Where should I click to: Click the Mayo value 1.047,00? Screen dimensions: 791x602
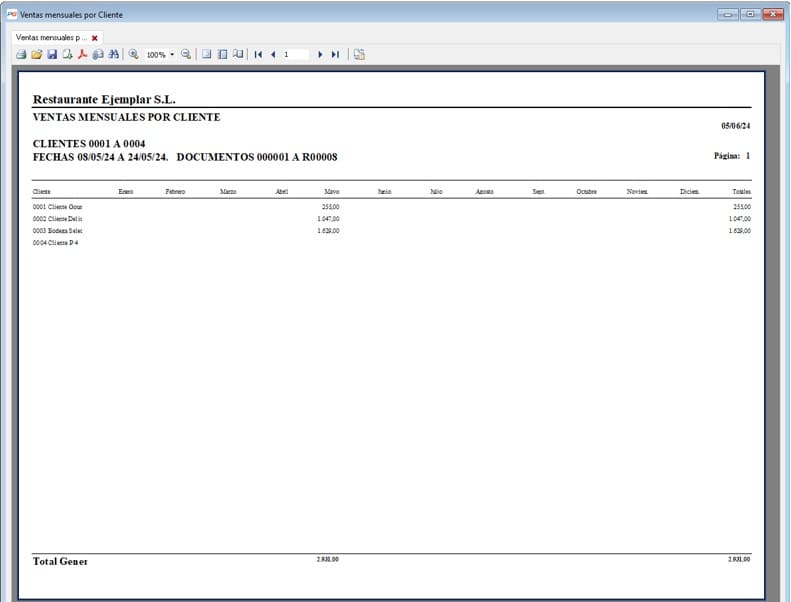pyautogui.click(x=328, y=219)
